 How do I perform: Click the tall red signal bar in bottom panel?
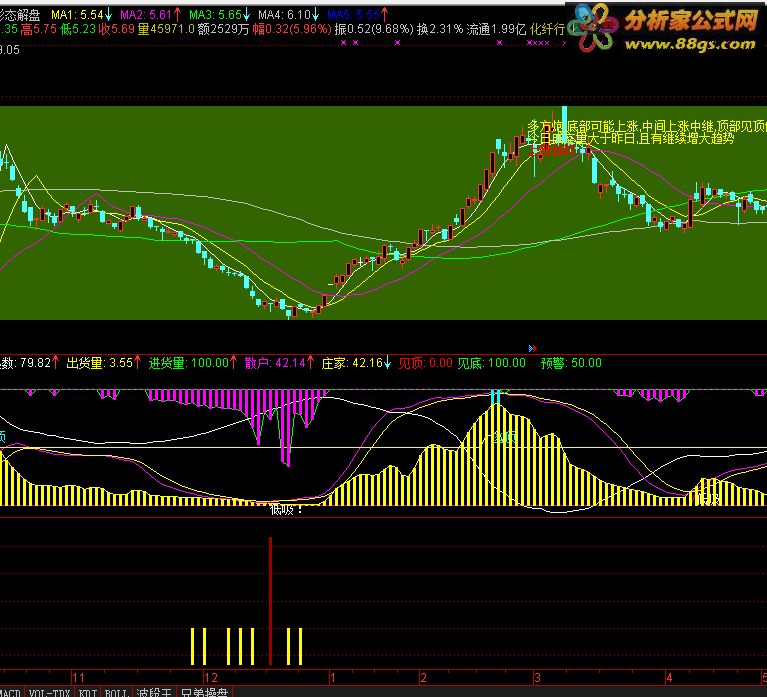click(270, 601)
